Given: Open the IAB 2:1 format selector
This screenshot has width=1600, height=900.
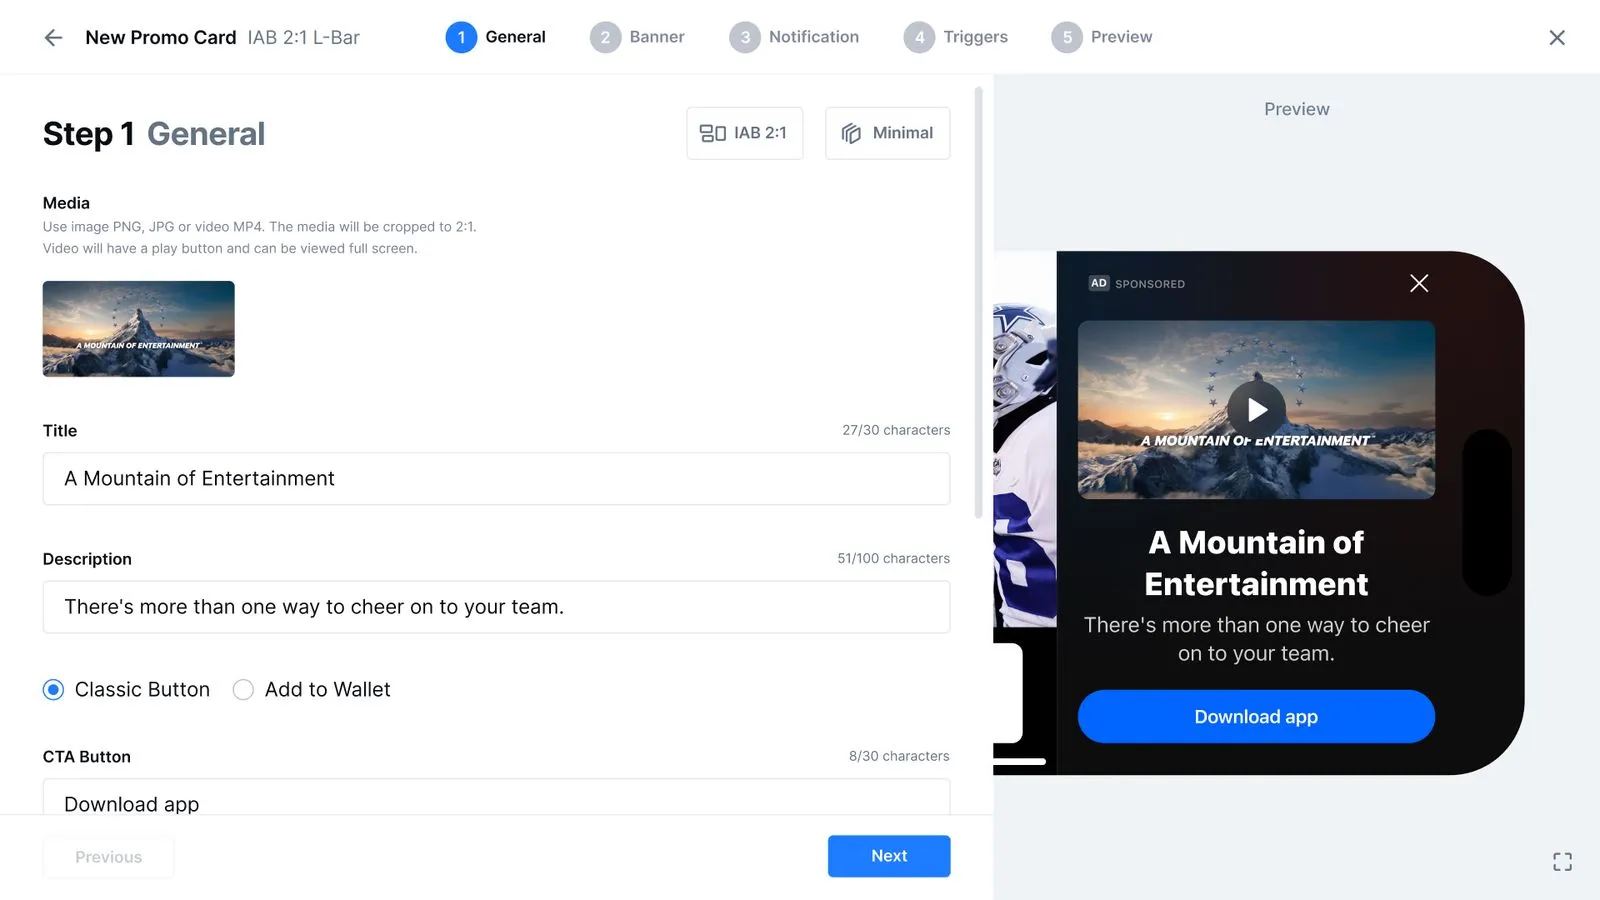Looking at the screenshot, I should [x=744, y=133].
